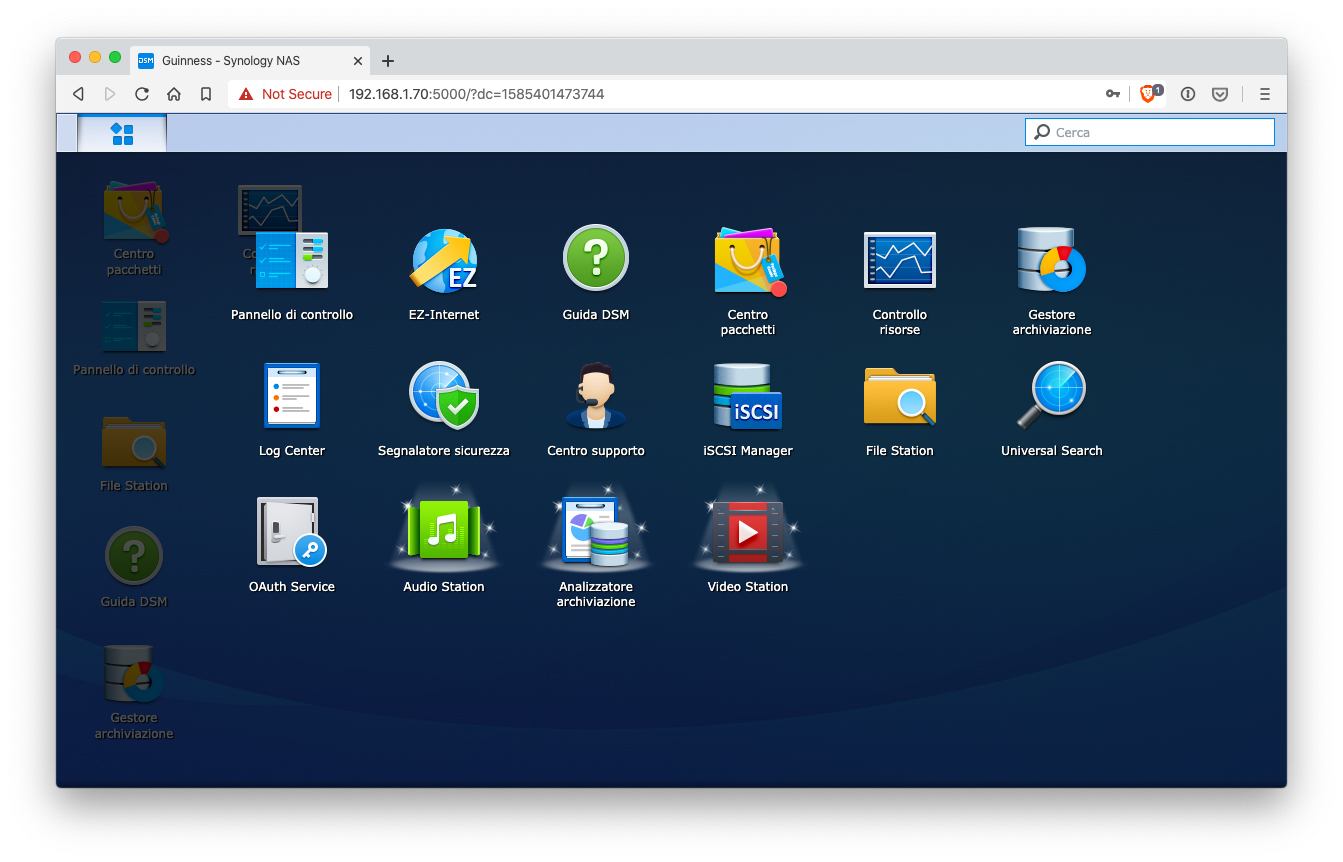Open a new browser tab
The image size is (1343, 862).
tap(388, 61)
